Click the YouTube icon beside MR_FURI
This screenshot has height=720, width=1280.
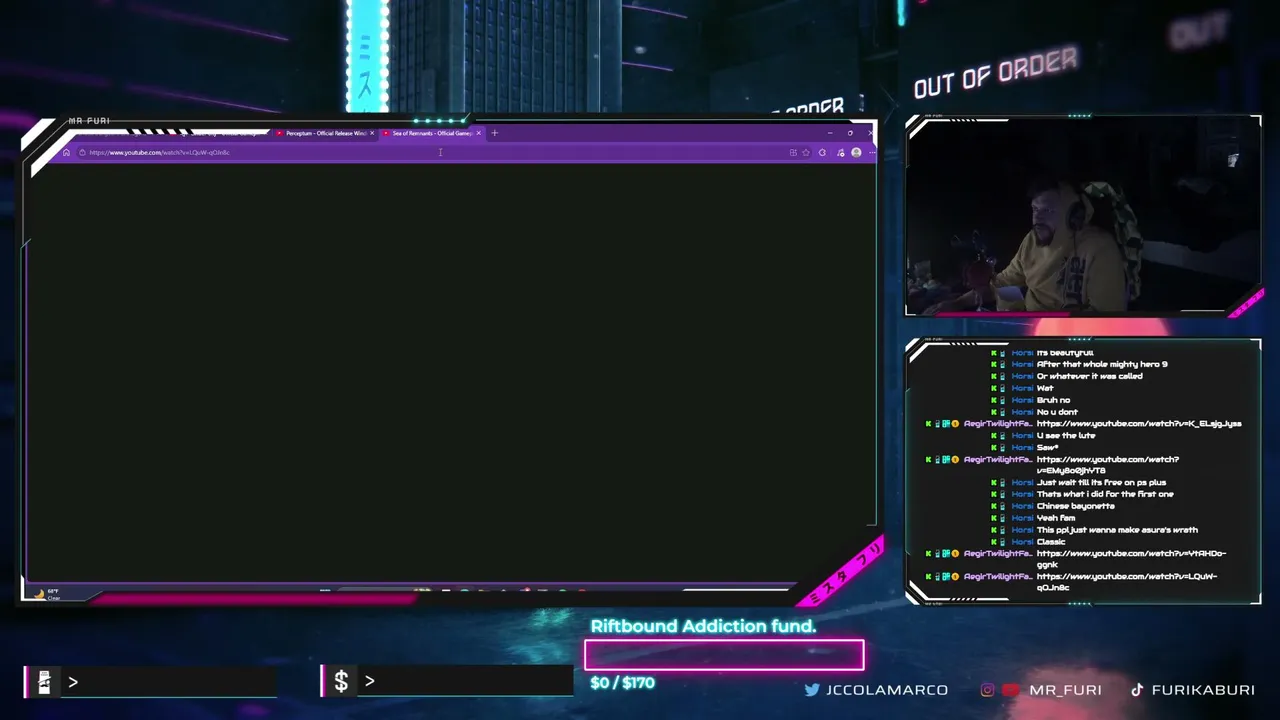tap(1011, 690)
